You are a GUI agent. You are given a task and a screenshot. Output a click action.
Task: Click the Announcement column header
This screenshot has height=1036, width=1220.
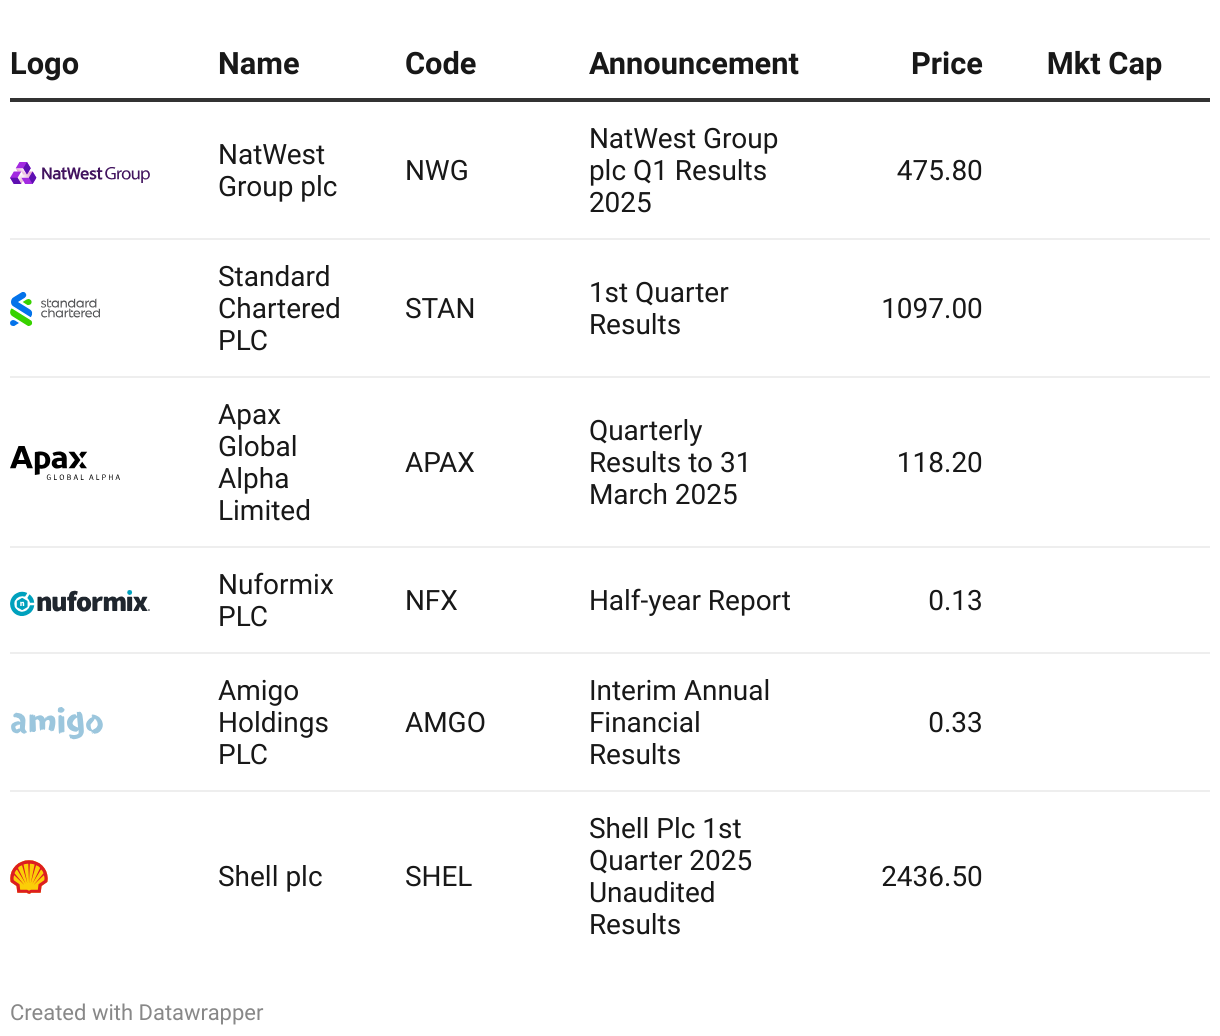pos(694,64)
